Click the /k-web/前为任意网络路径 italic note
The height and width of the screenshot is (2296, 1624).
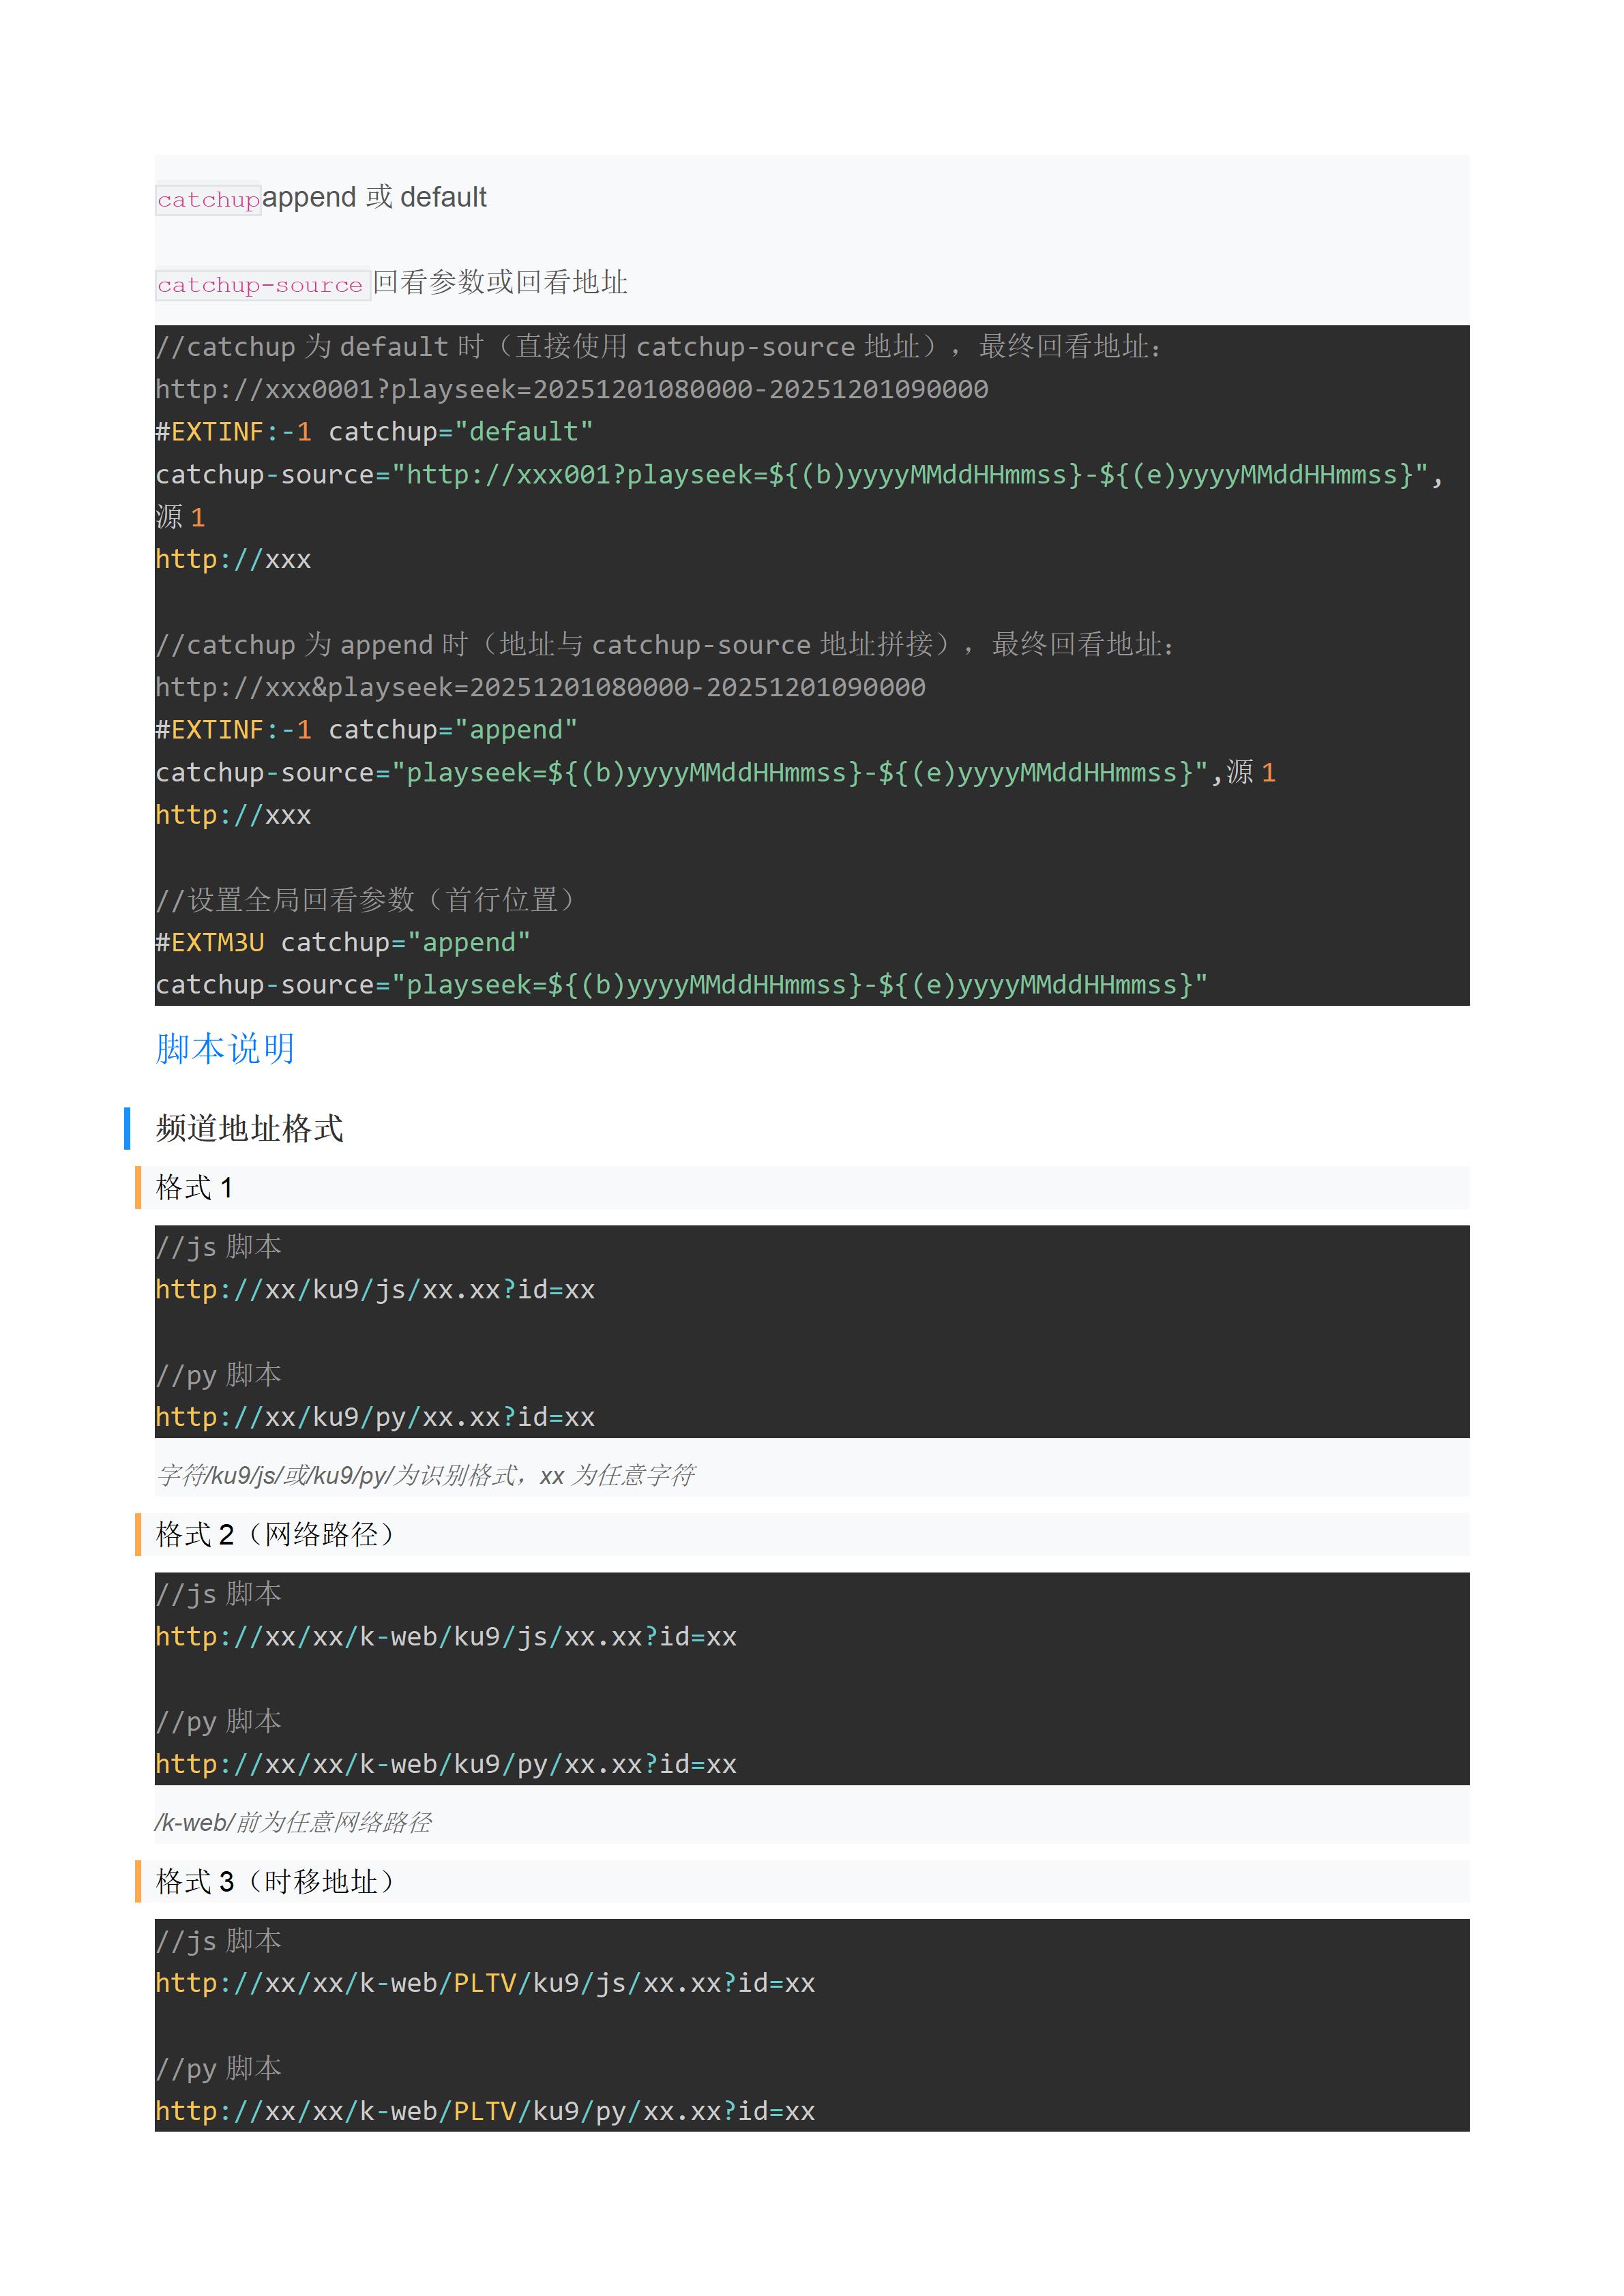point(293,1822)
